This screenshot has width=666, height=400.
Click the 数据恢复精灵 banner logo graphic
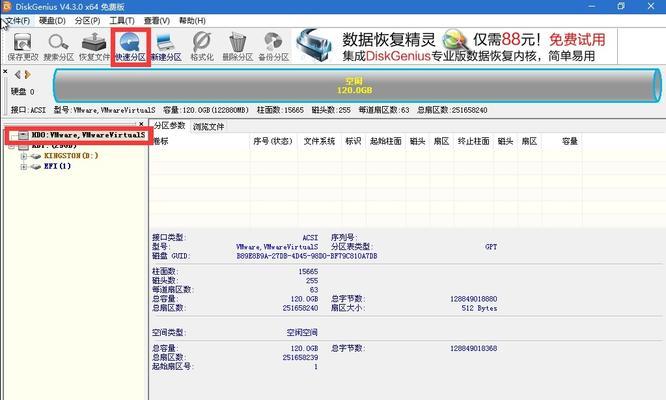click(314, 46)
